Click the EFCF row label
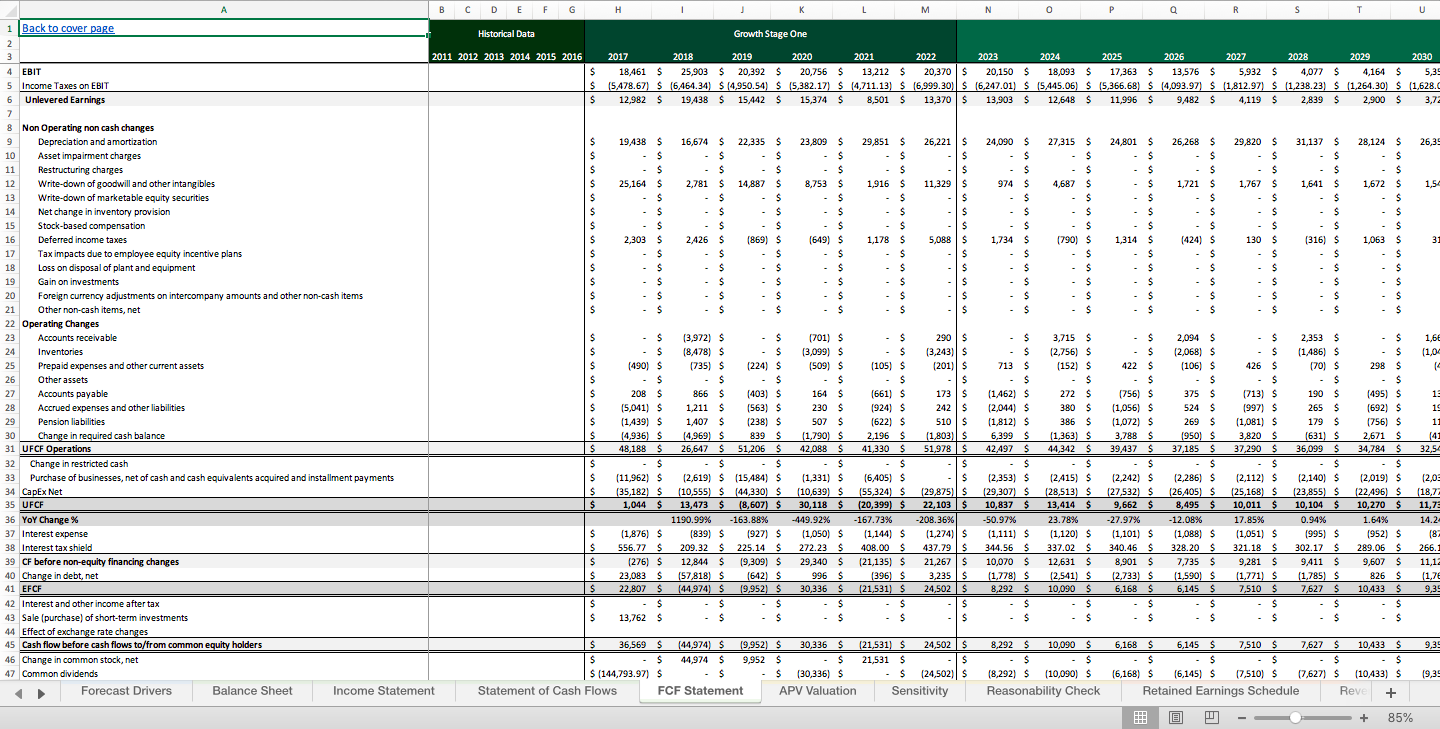The image size is (1440, 729). click(x=33, y=589)
